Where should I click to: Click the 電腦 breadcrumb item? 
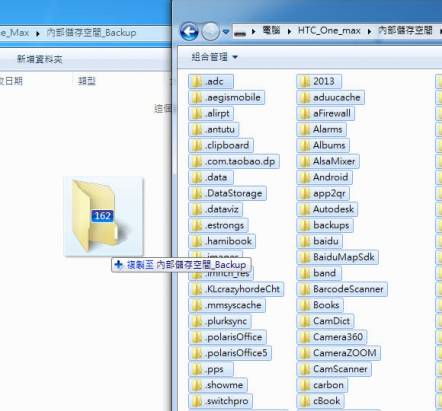[x=271, y=31]
